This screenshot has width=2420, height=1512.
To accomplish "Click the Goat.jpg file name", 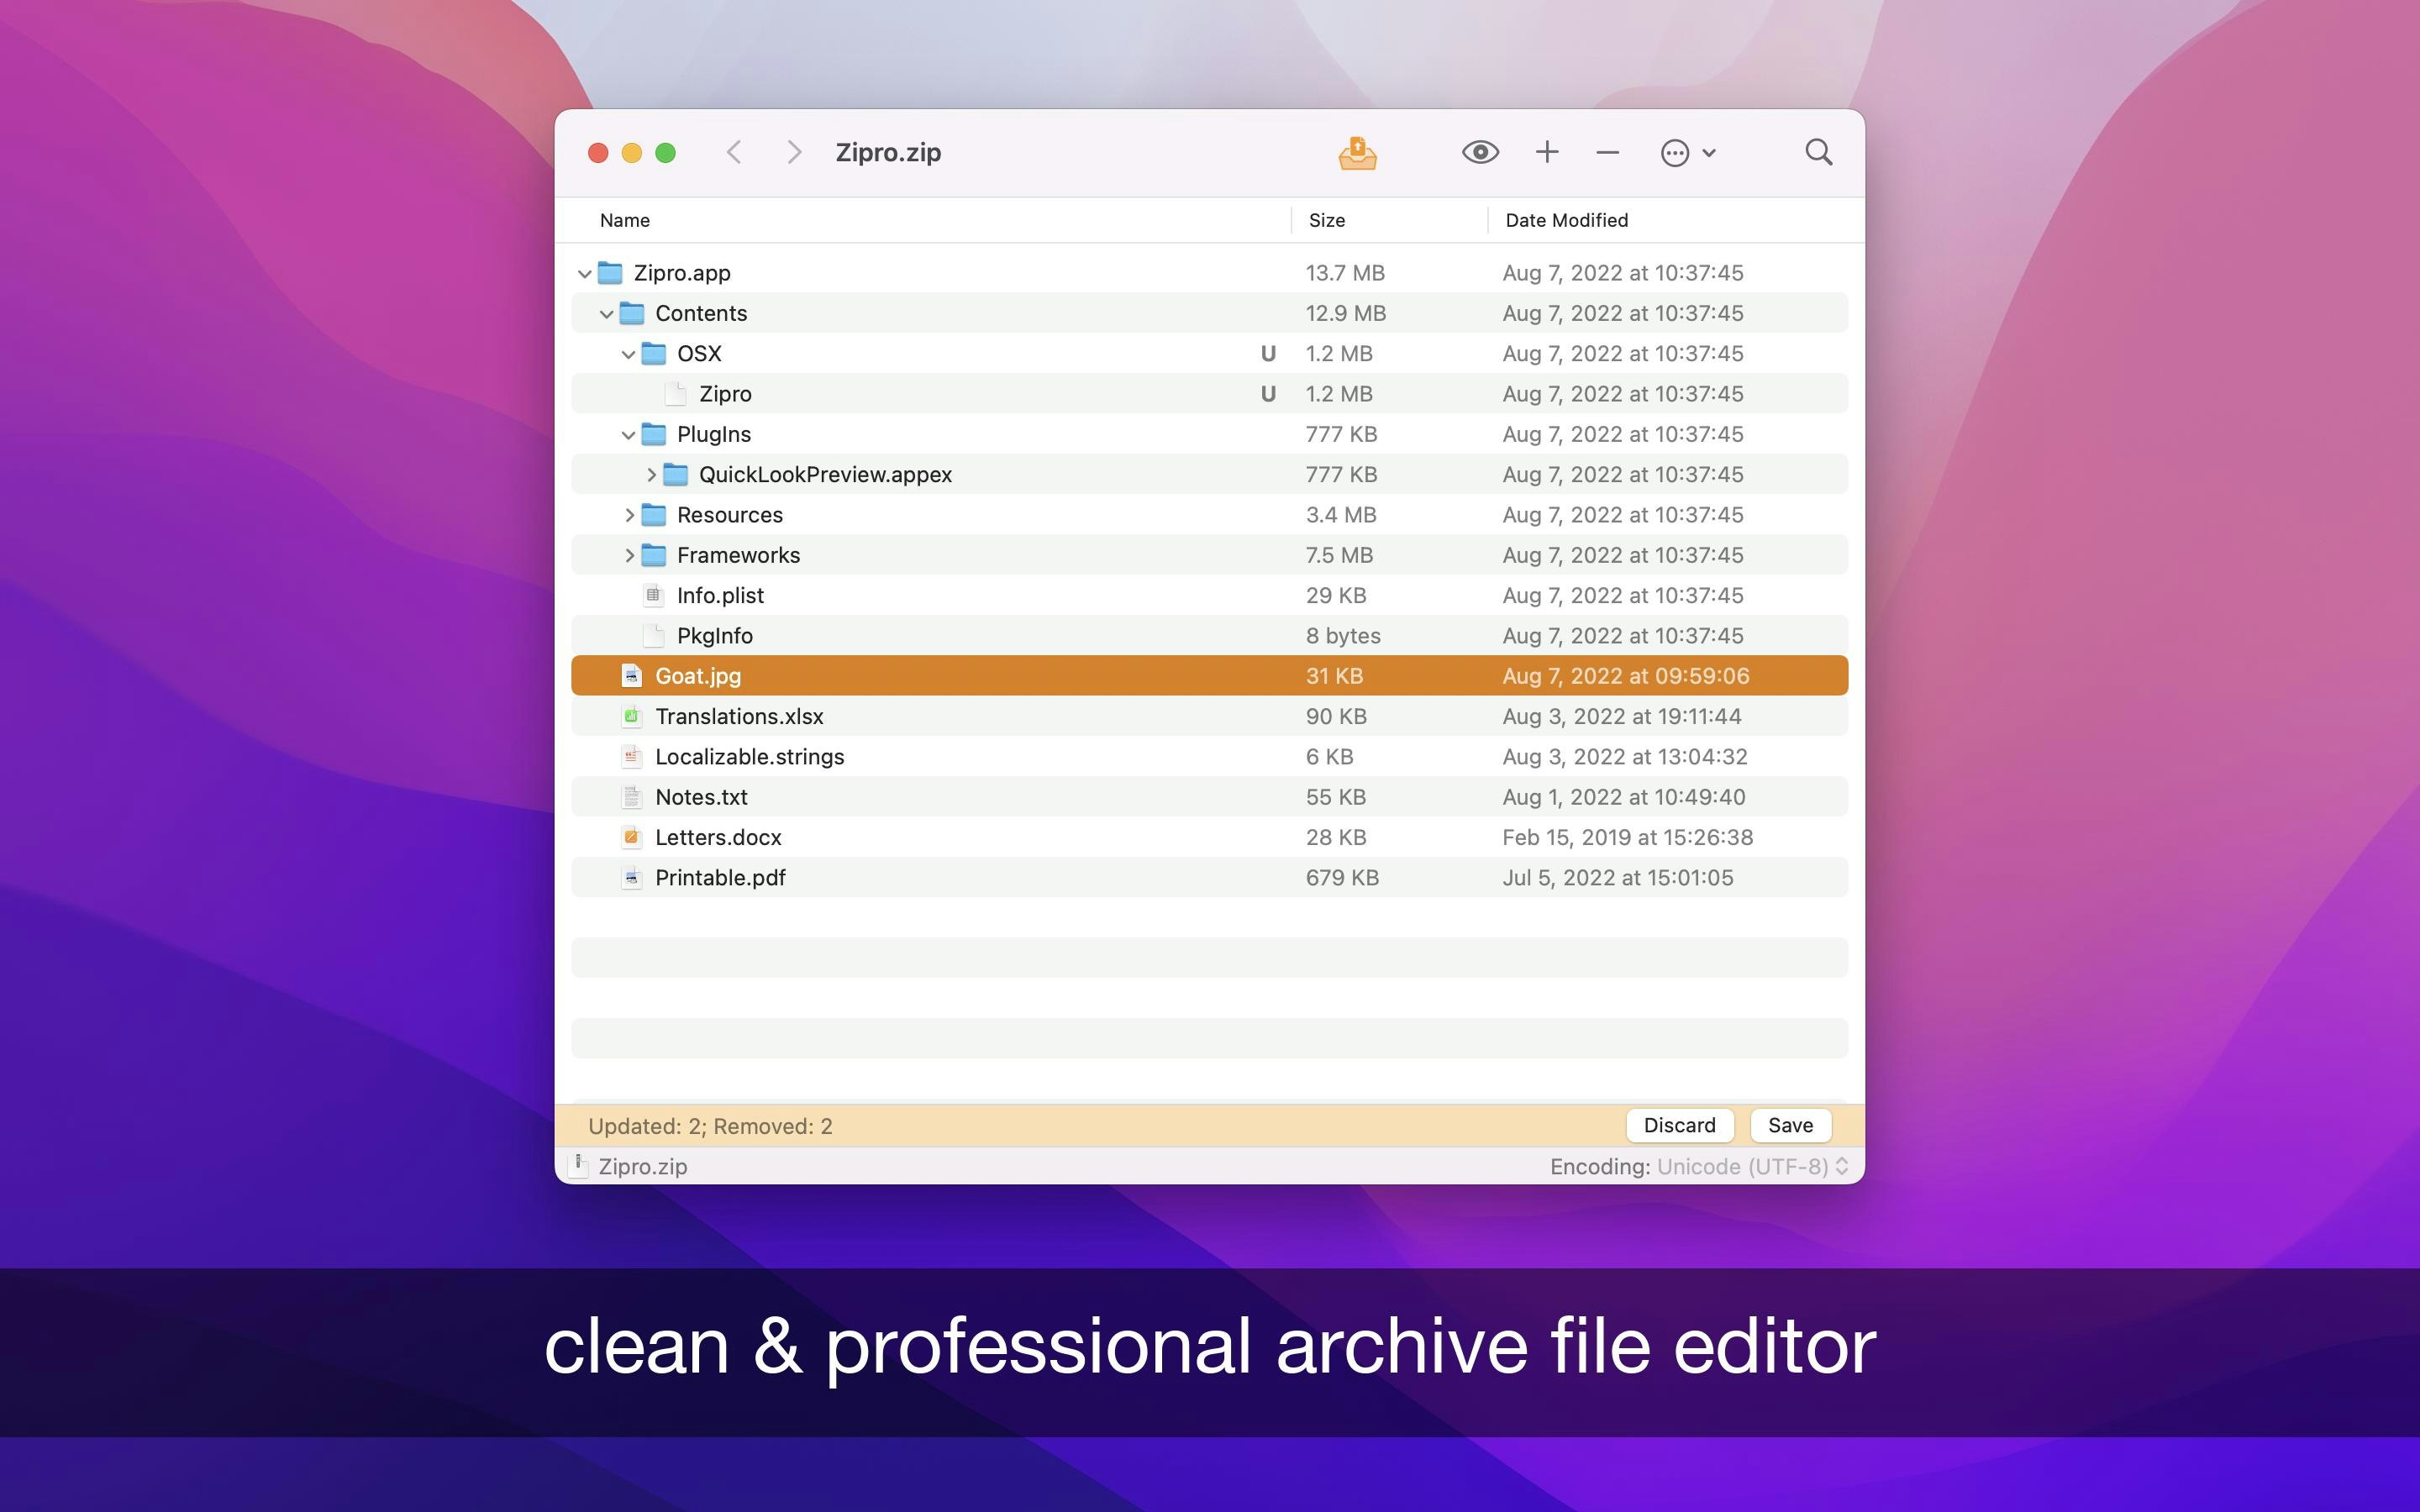I will point(698,676).
